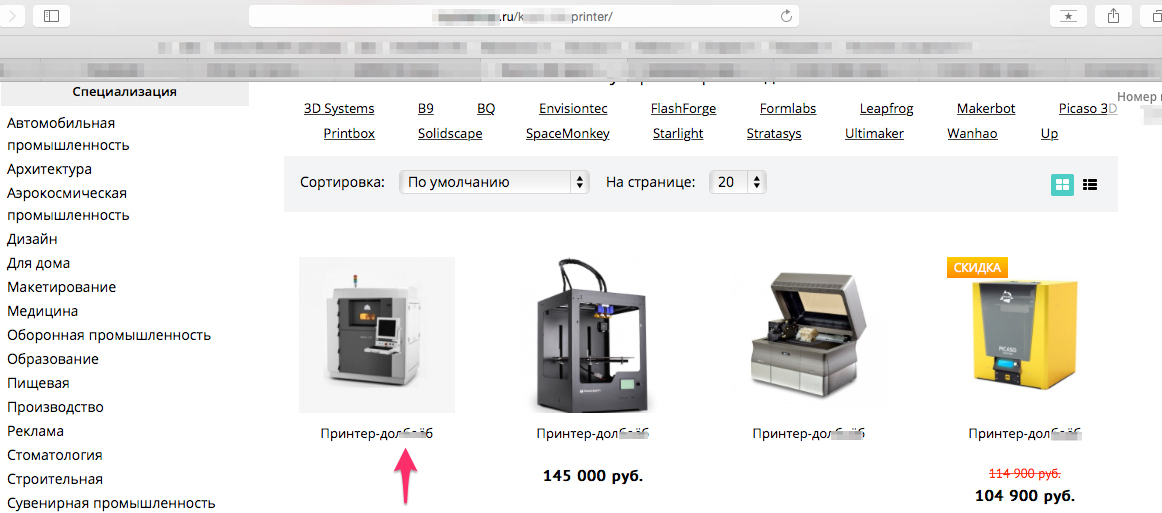Switch to list view icon
This screenshot has width=1162, height=513.
coord(1089,185)
